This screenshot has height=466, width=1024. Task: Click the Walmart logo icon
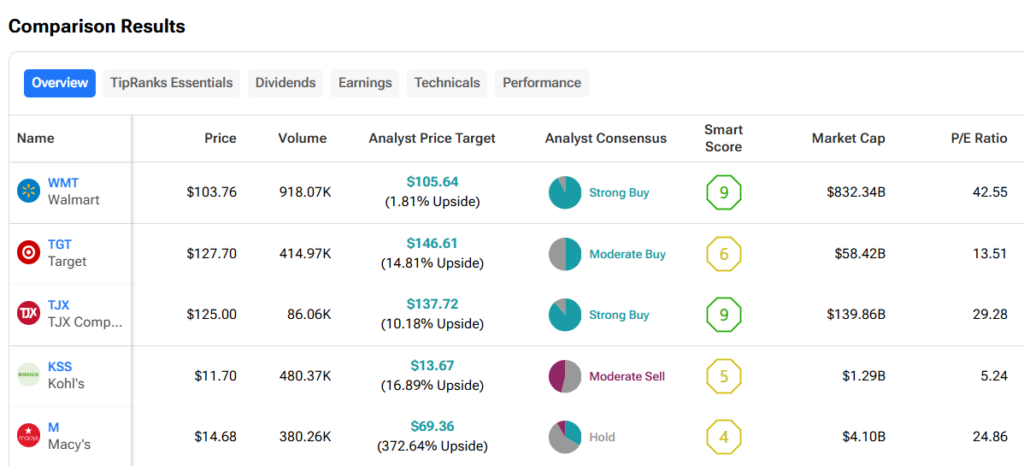(x=28, y=192)
